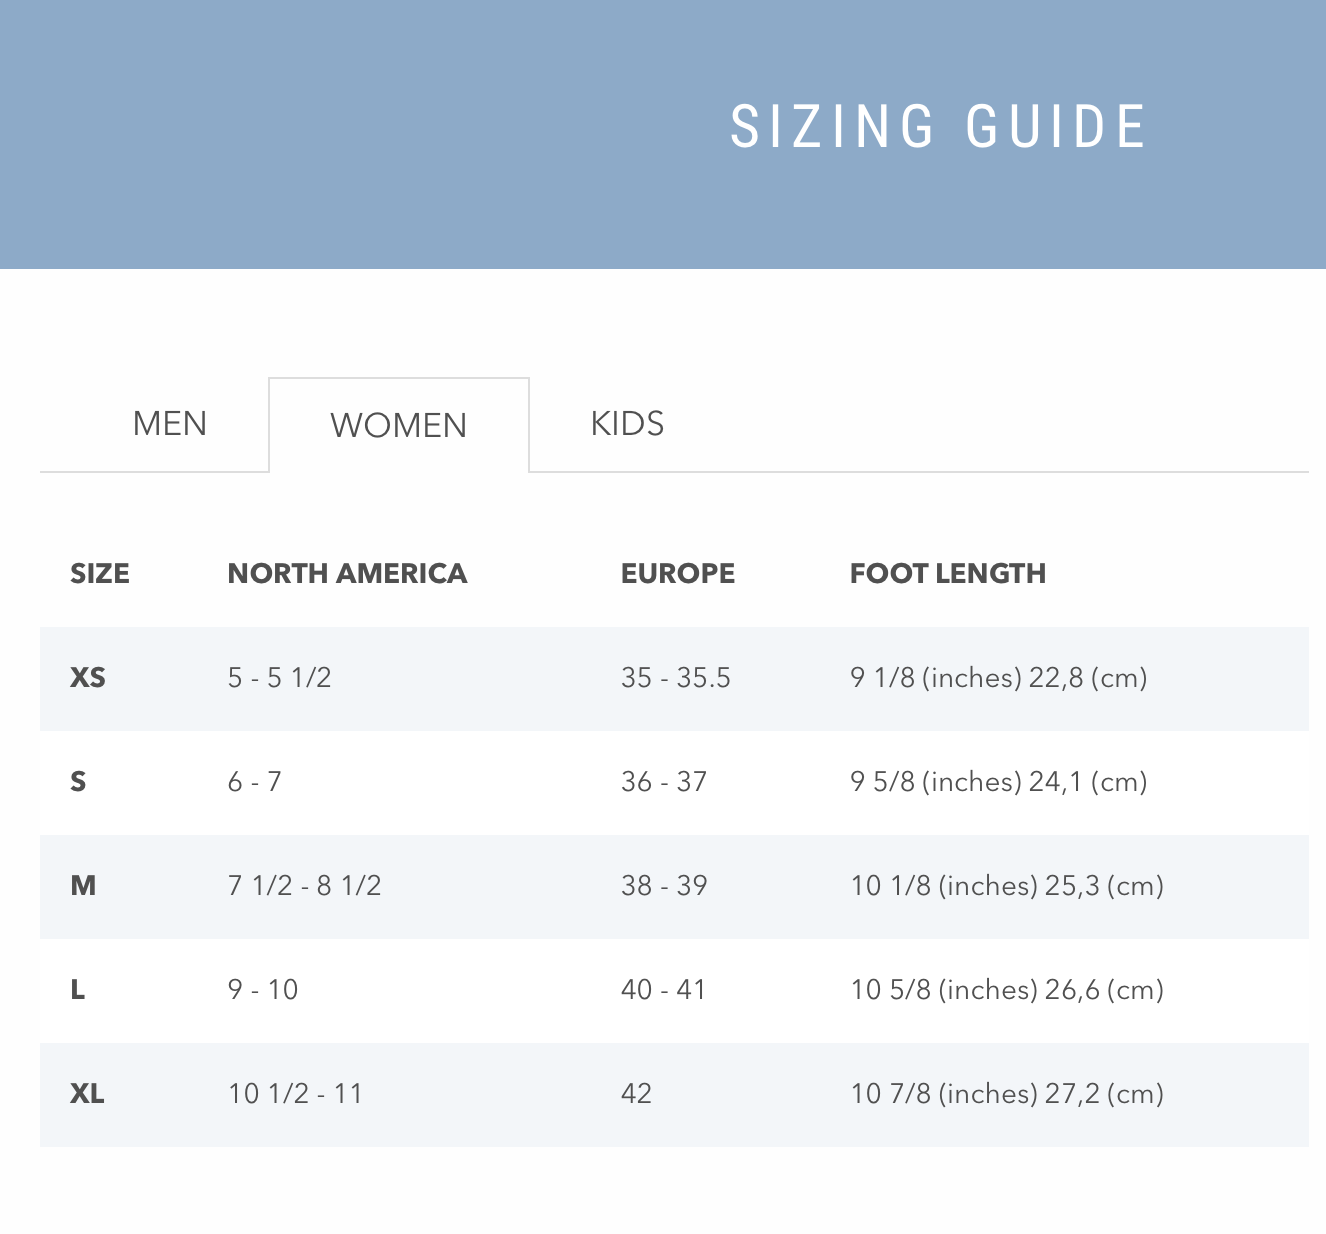This screenshot has height=1234, width=1326.
Task: Click the foot length 27,2 cm cell
Action: [x=1006, y=1094]
